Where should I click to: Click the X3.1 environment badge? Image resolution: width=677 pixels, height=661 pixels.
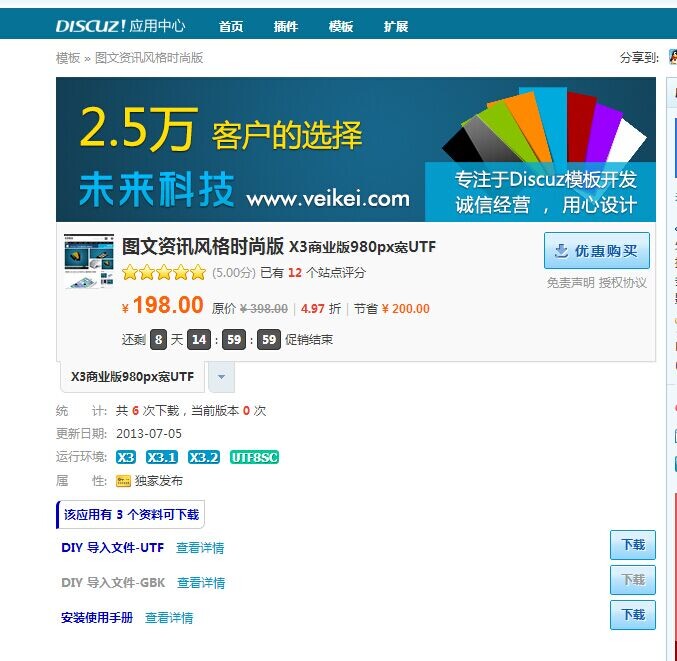161,457
